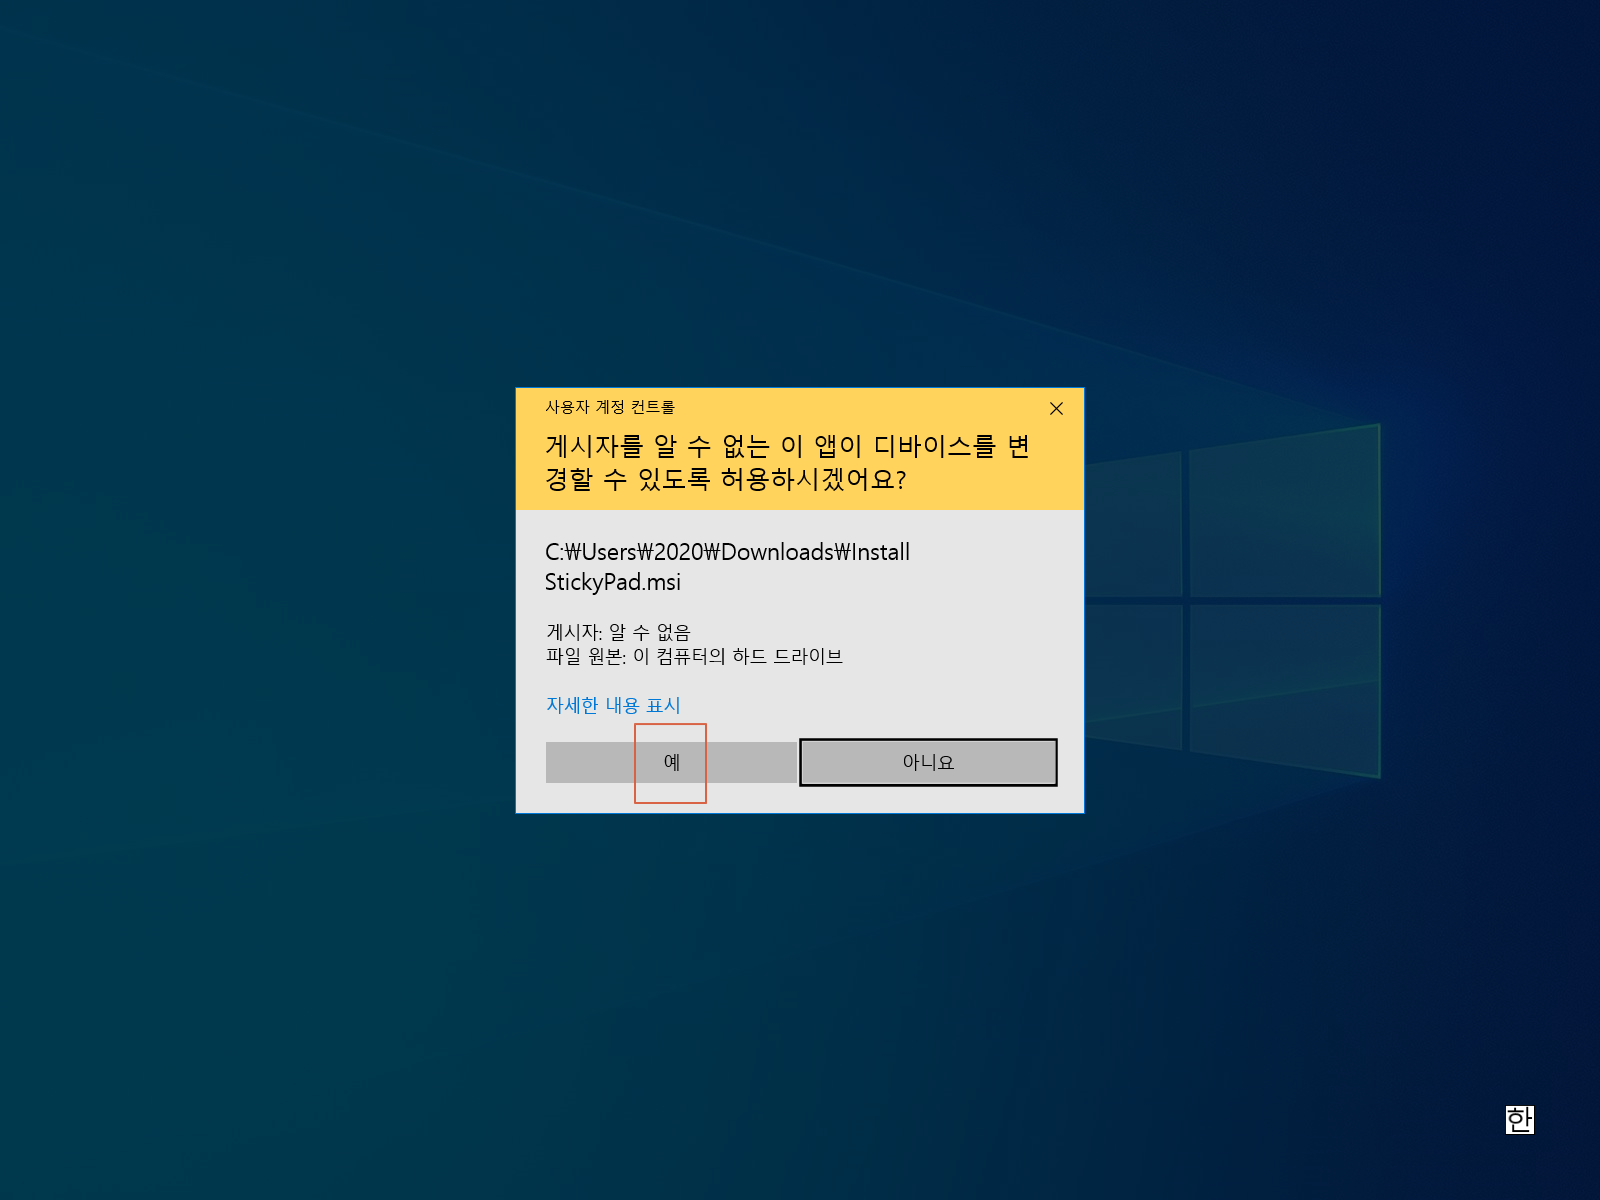
Task: Click the 파일 원본 hard drive text
Action: (x=694, y=656)
